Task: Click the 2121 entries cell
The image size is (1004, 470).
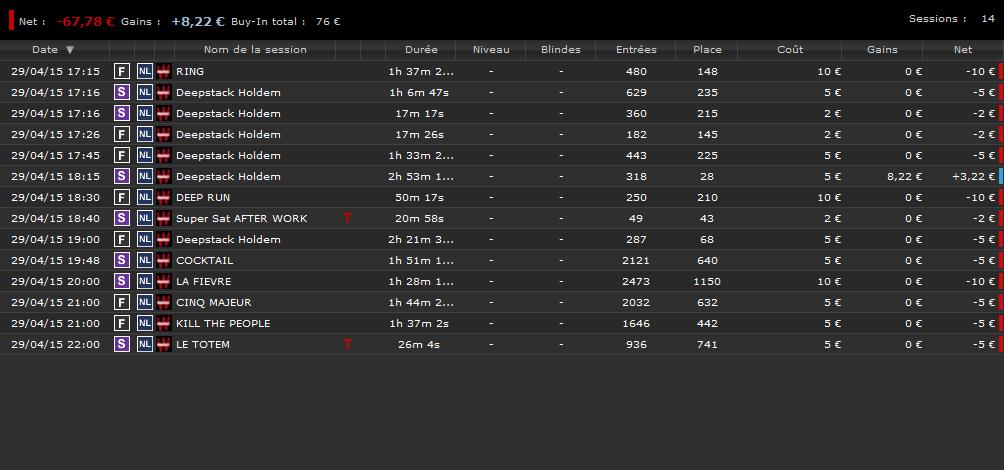Action: 636,260
